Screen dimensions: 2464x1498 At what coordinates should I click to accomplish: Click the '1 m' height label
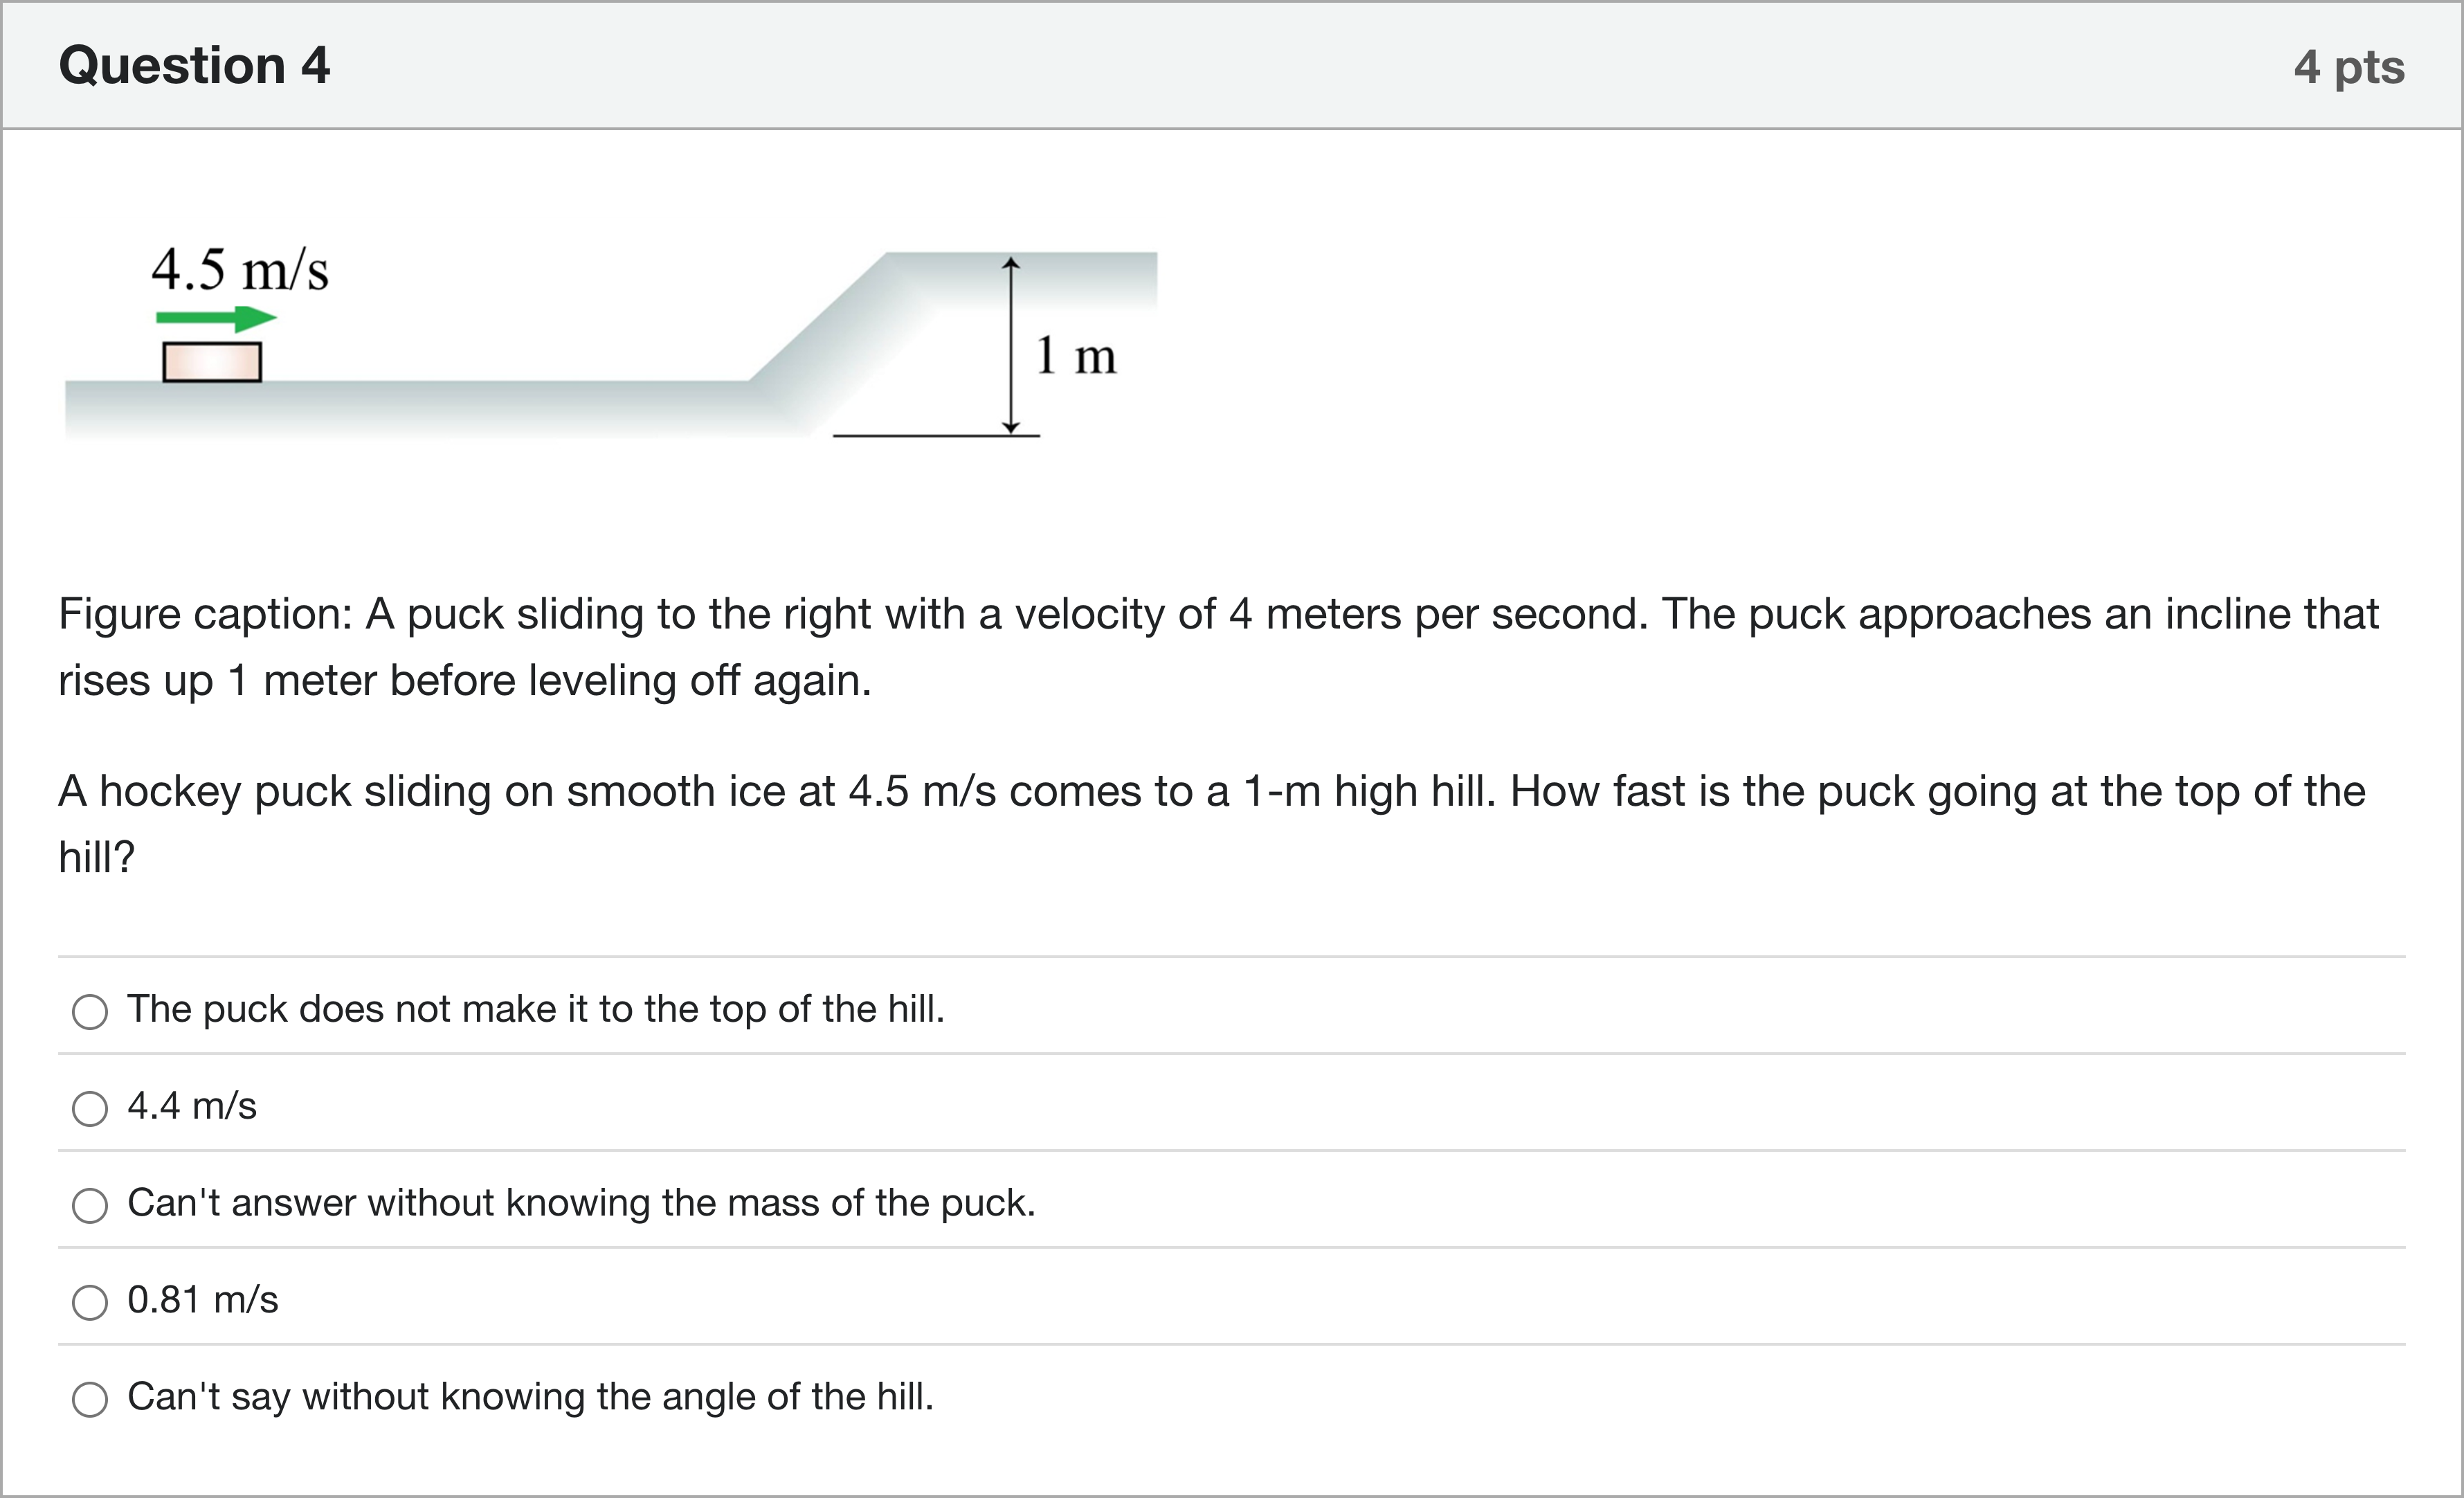tap(1075, 355)
